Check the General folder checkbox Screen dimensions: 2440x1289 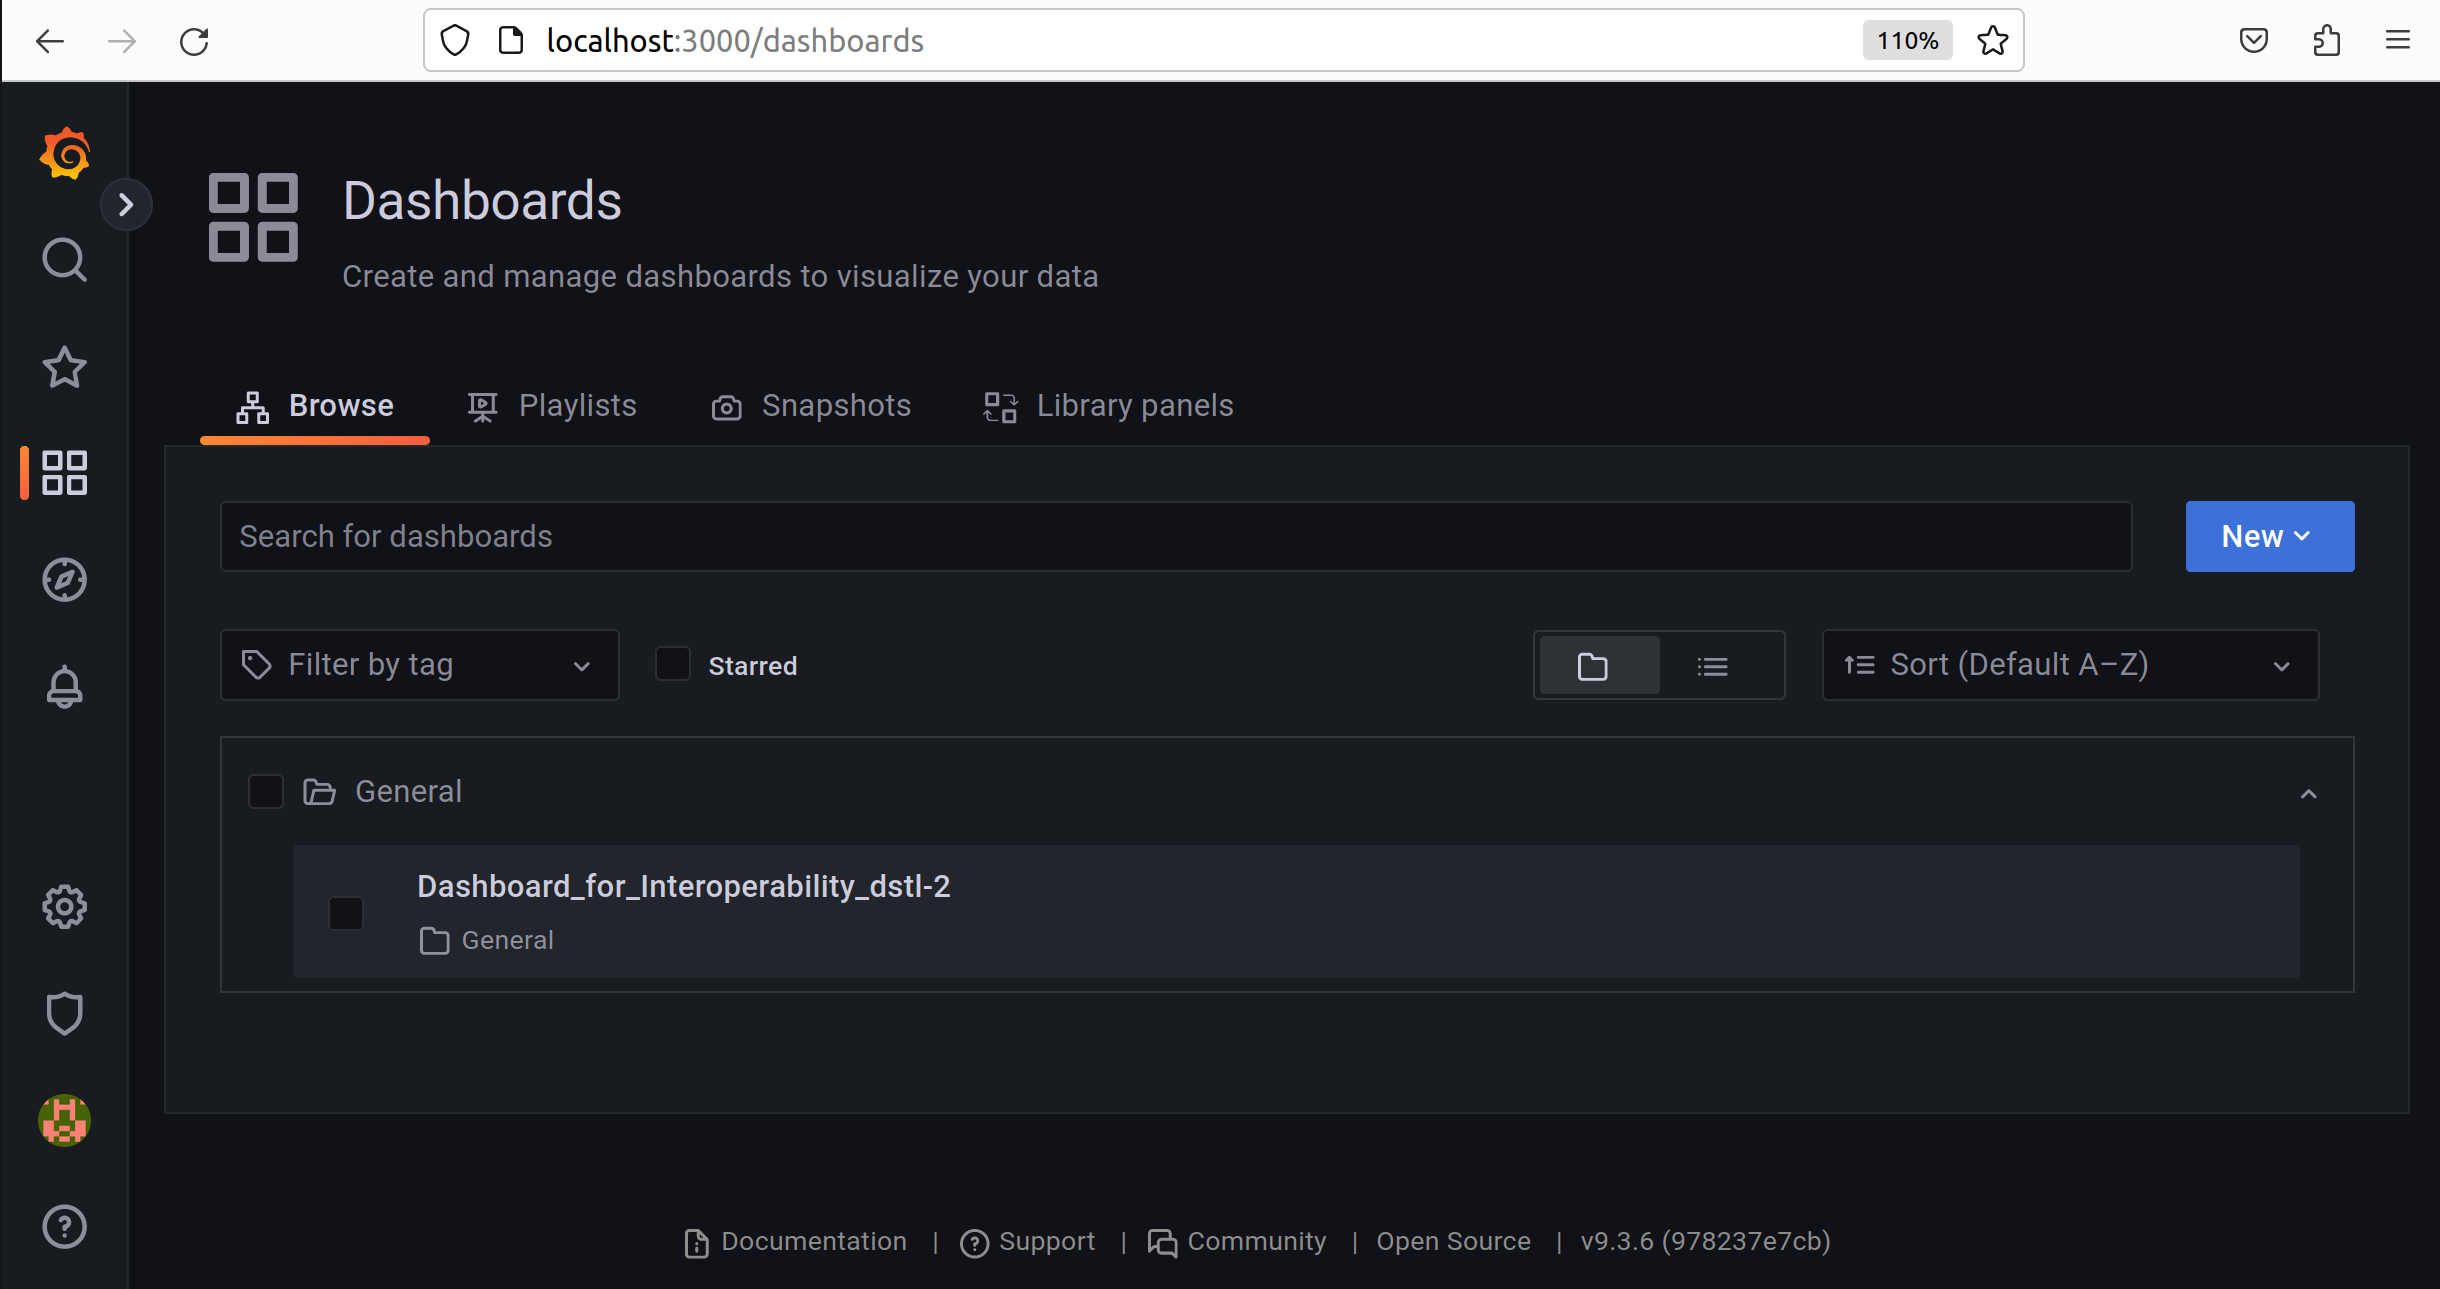tap(266, 791)
